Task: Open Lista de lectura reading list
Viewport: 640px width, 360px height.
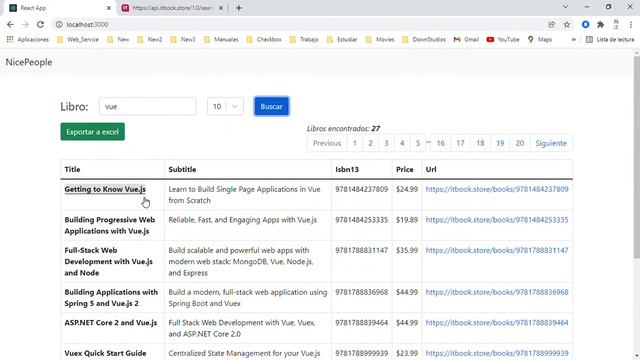Action: pyautogui.click(x=610, y=40)
